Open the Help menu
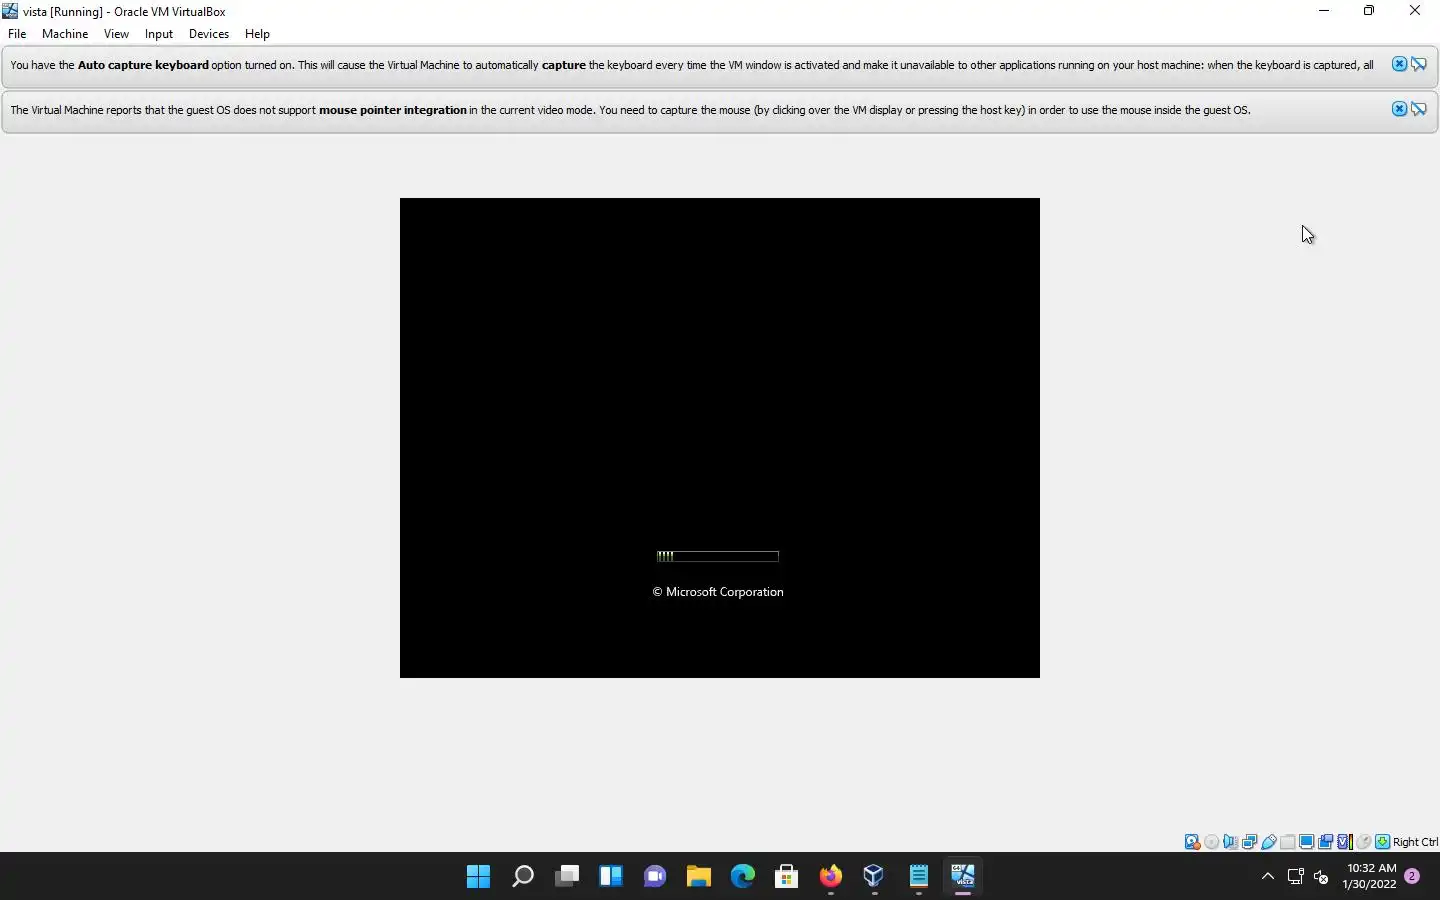This screenshot has width=1440, height=900. (x=257, y=34)
